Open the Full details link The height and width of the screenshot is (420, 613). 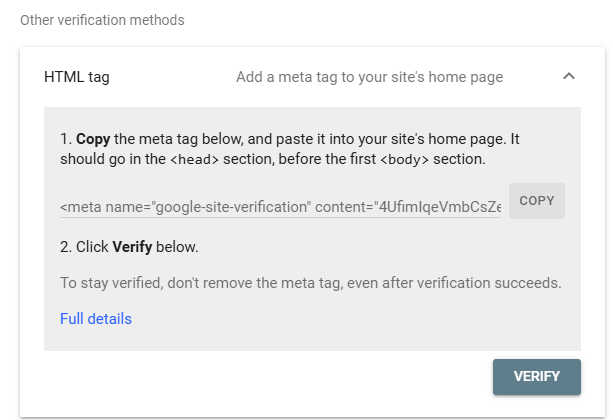pos(96,319)
